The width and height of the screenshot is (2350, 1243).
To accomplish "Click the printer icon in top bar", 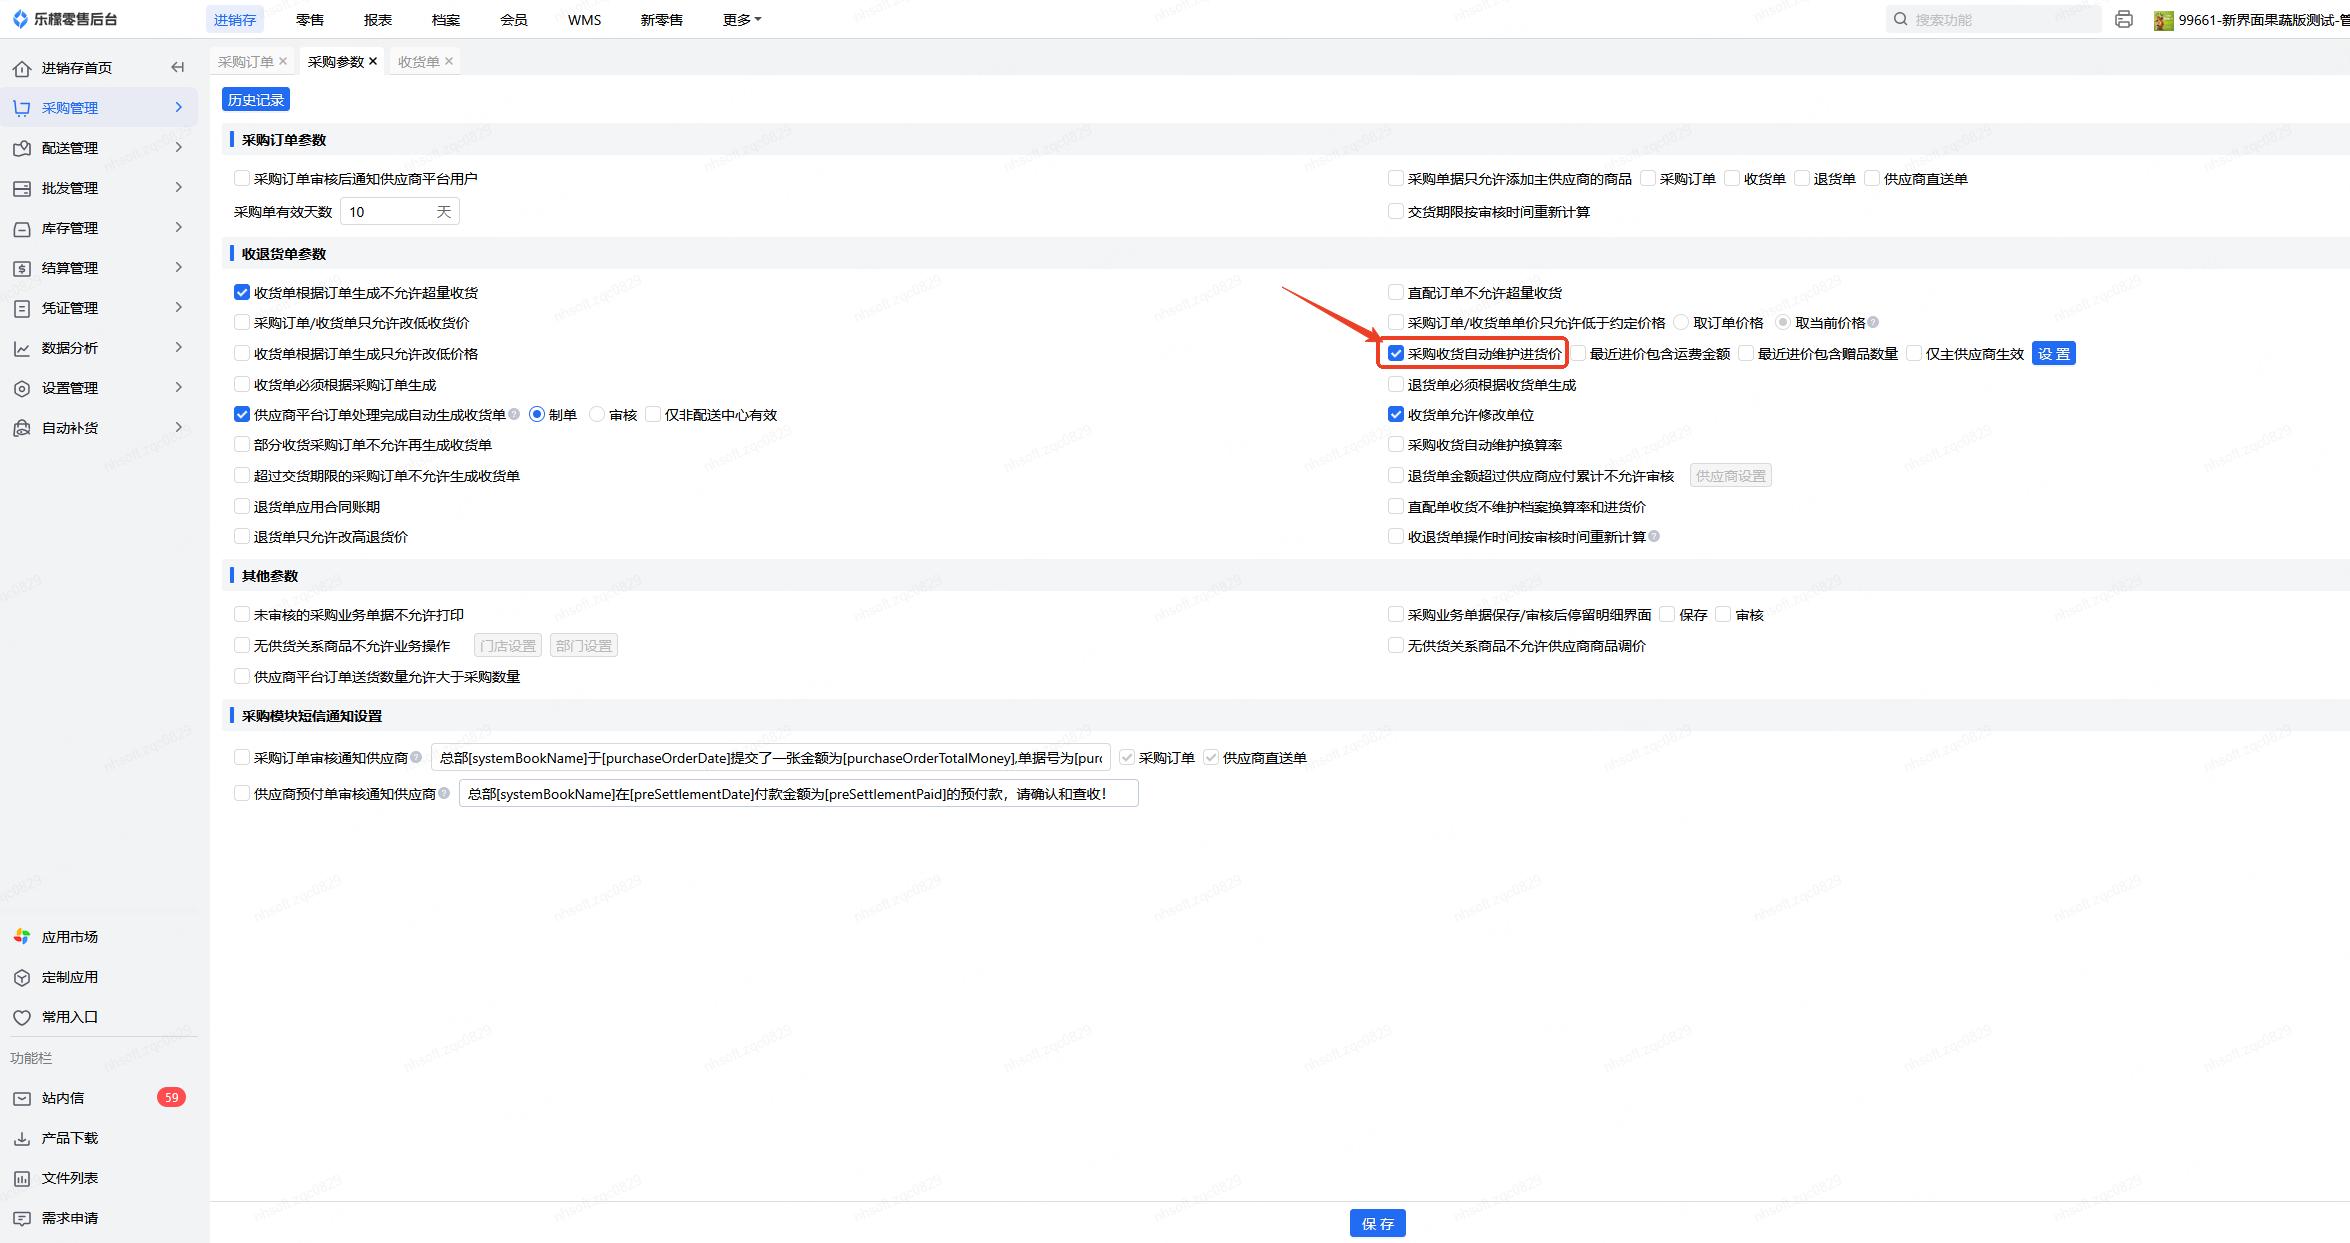I will 2124,19.
